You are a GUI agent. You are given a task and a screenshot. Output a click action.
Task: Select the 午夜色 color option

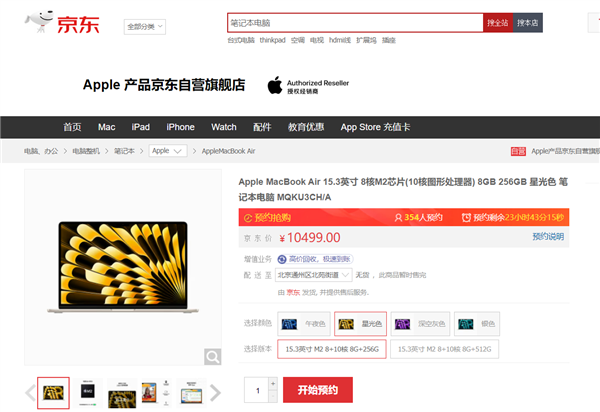point(304,324)
